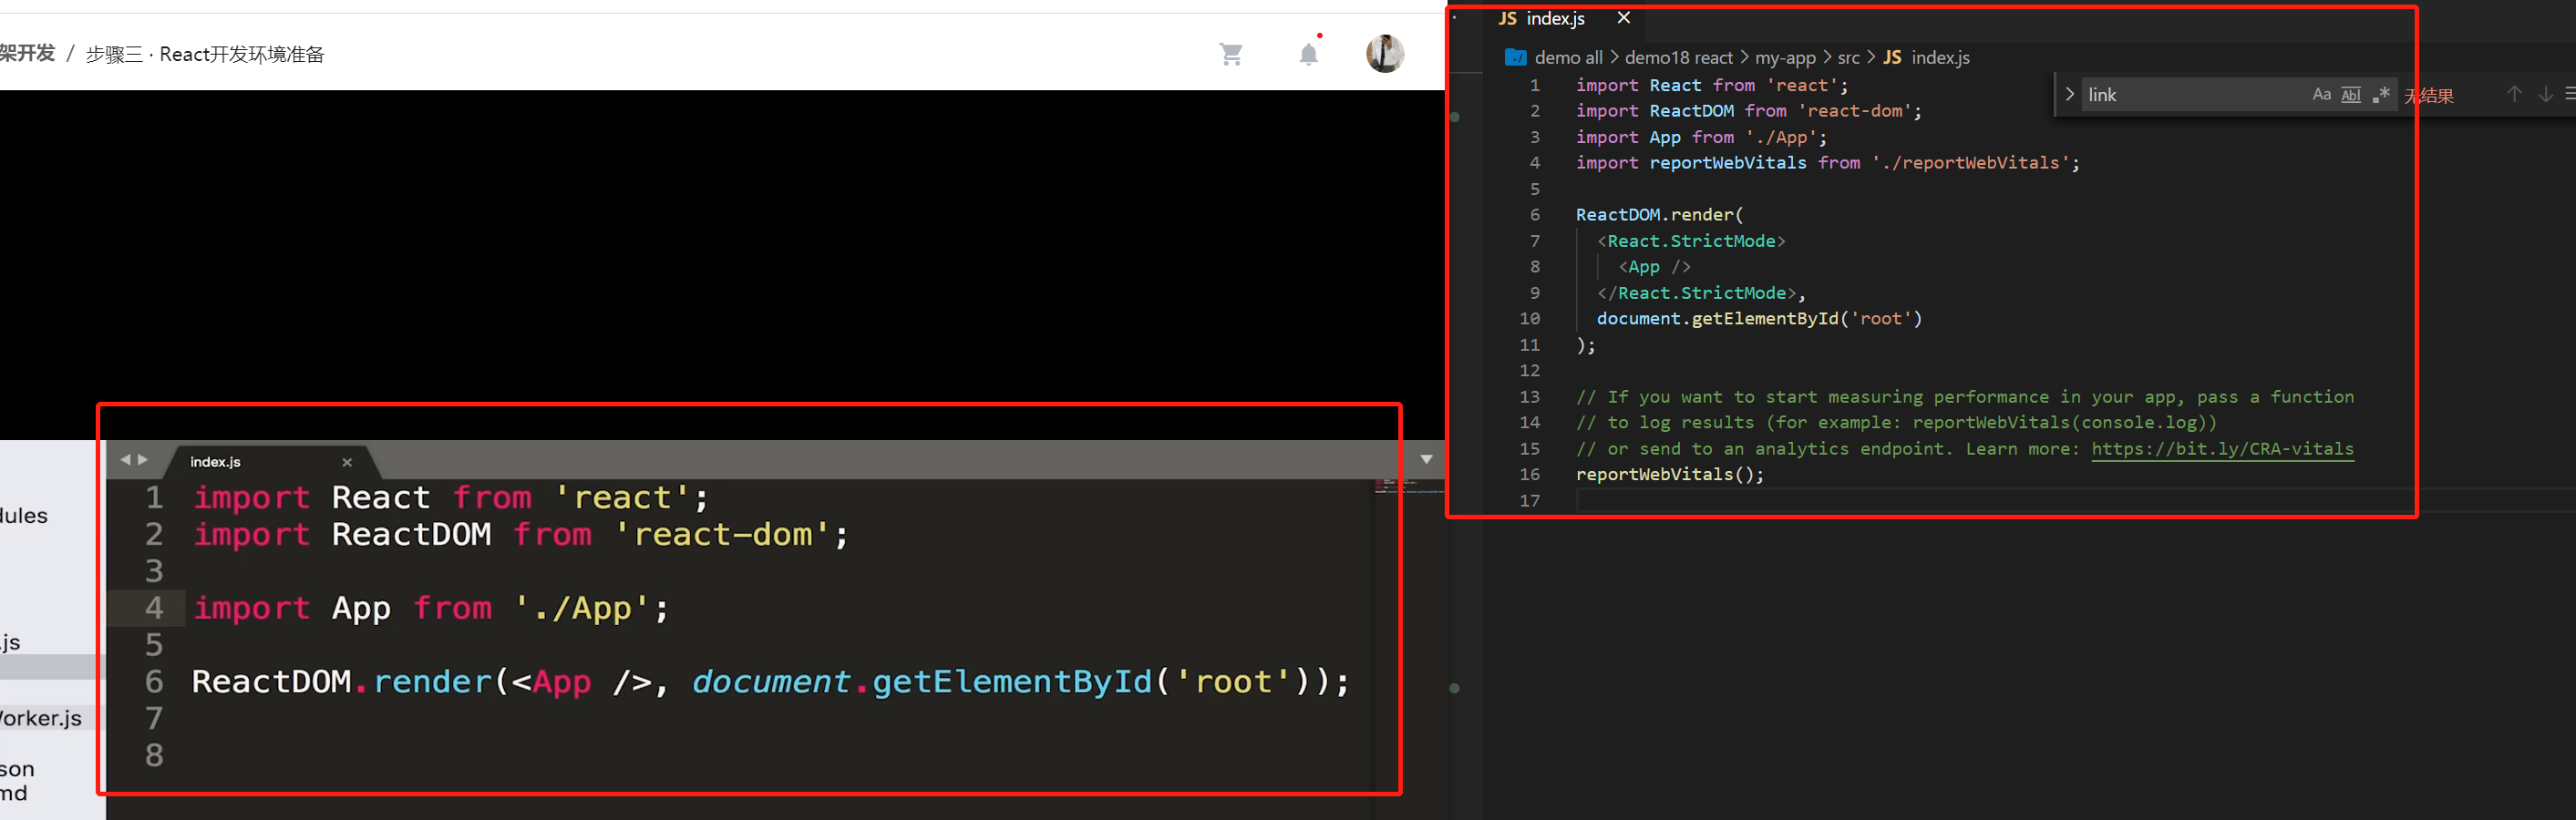Click "document.getElementById('root')" on VS Code line 10
This screenshot has width=2576, height=820.
(x=1760, y=319)
